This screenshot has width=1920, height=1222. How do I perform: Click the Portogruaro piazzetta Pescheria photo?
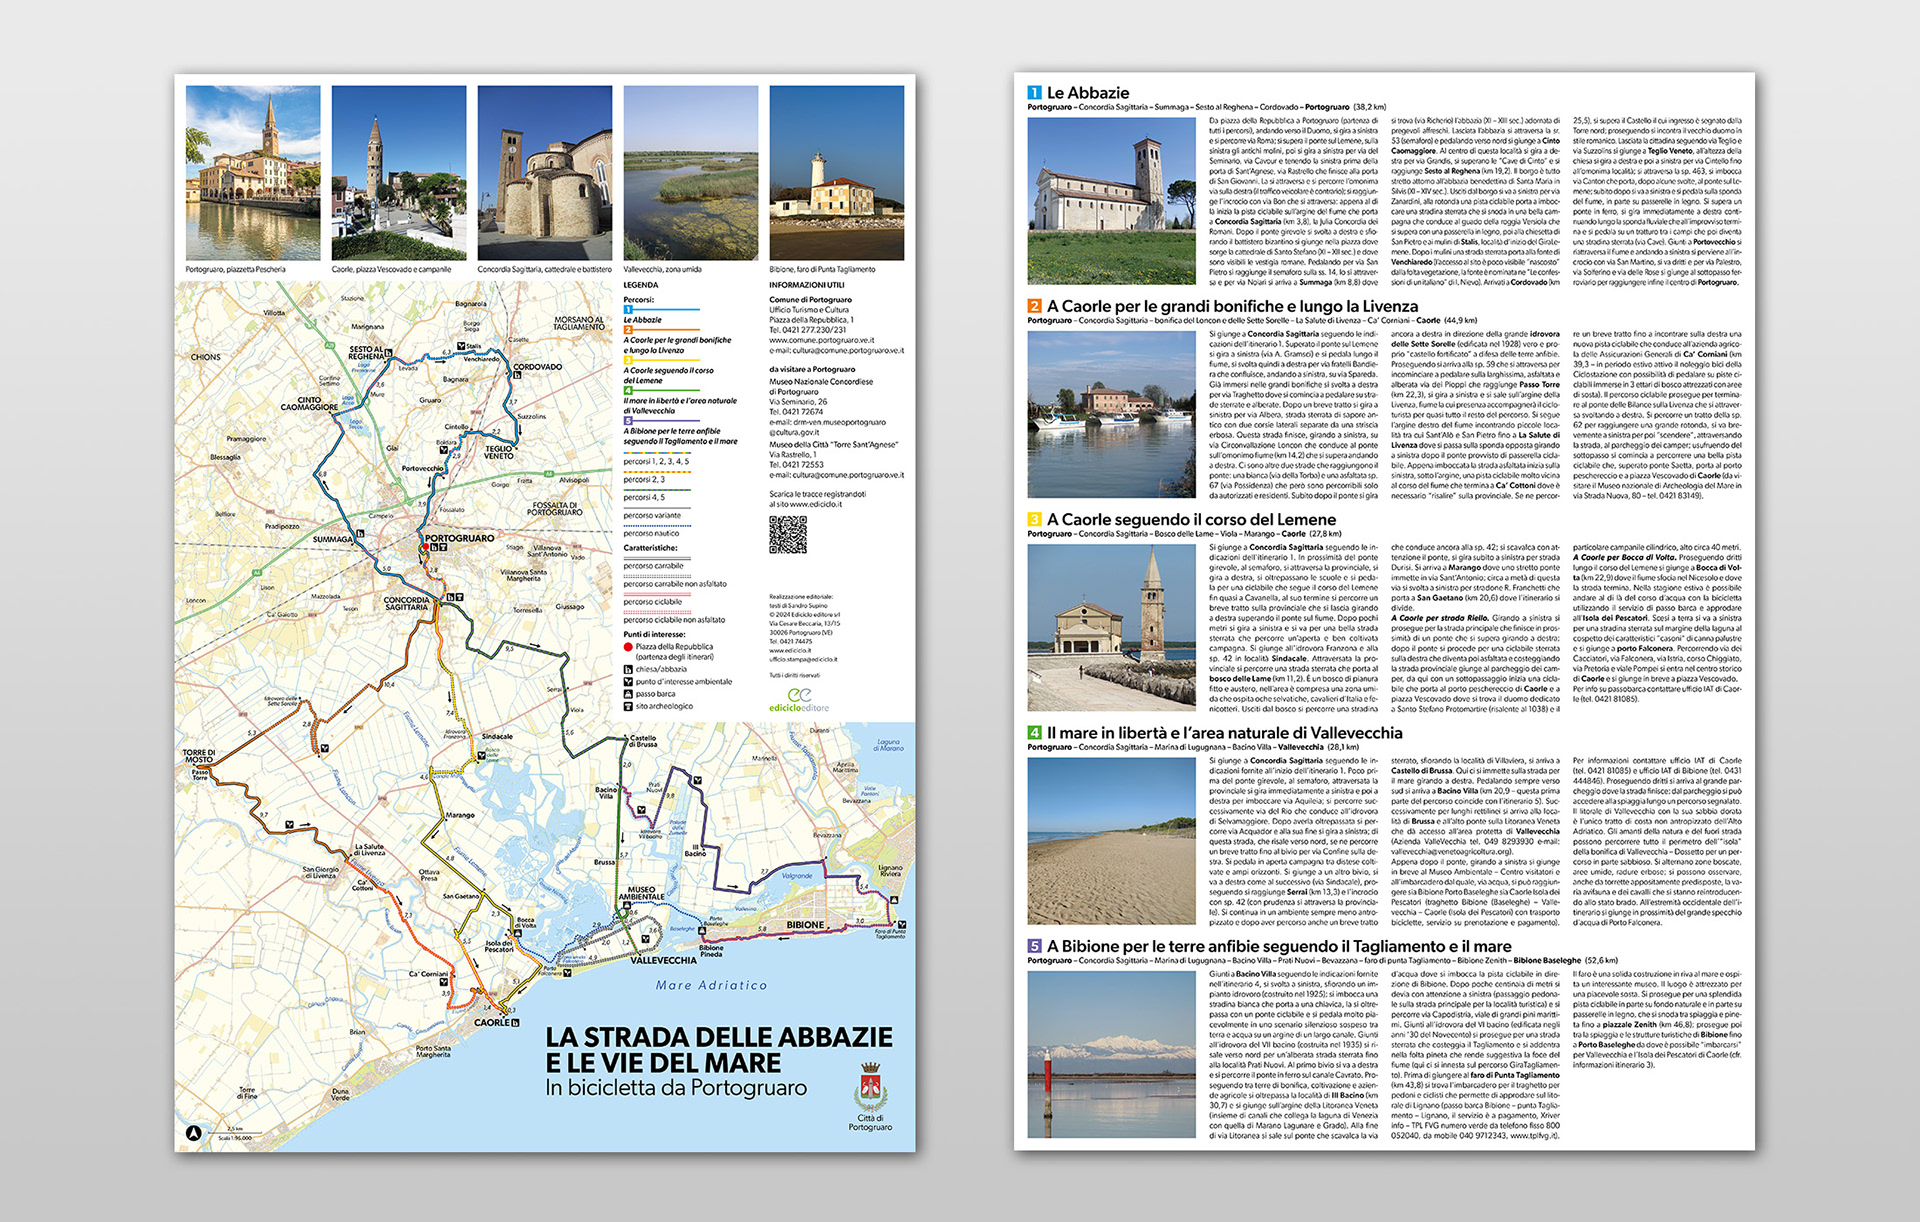click(253, 173)
